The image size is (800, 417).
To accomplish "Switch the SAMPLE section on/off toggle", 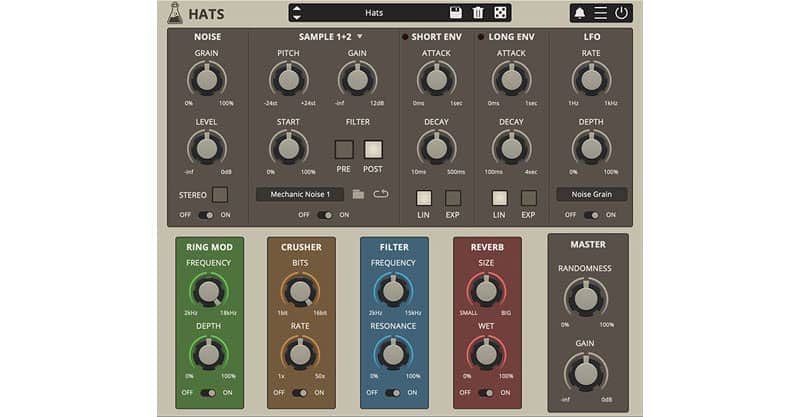I will click(324, 215).
